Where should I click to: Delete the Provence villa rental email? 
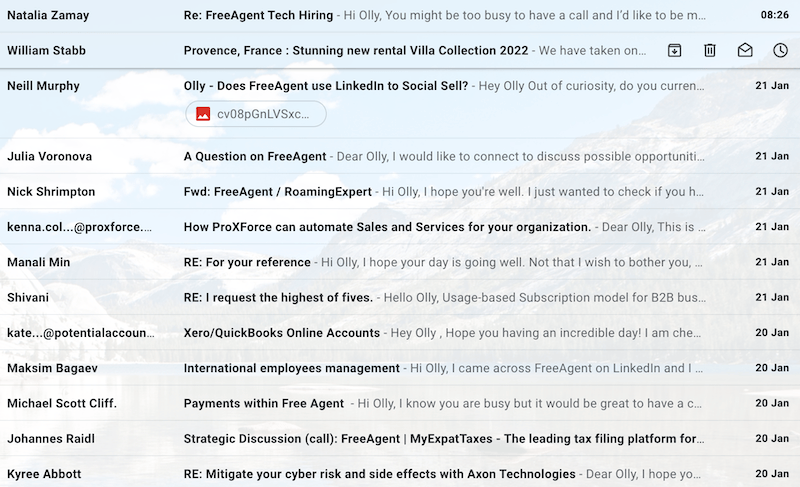(x=710, y=50)
